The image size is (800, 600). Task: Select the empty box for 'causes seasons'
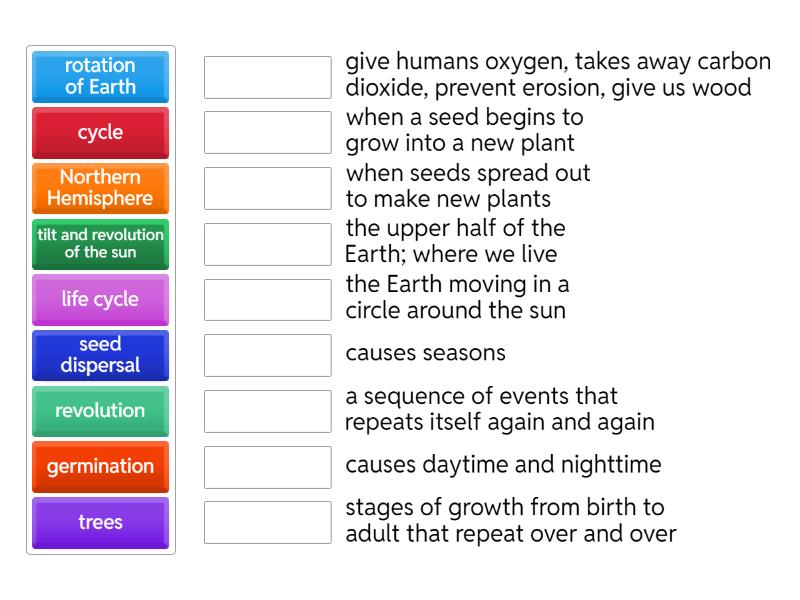[x=267, y=355]
